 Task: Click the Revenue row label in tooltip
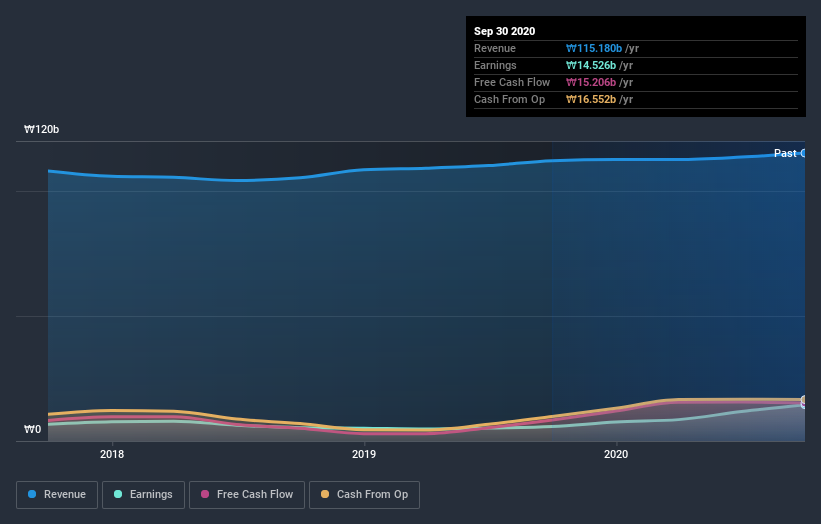(x=495, y=48)
